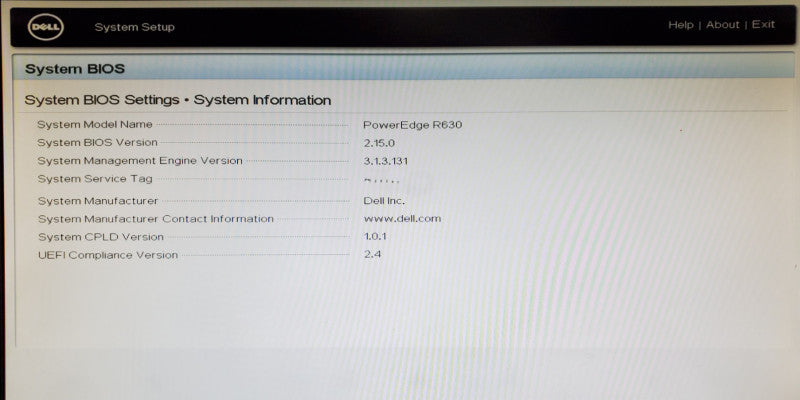Select the System CPLD Version label
The image size is (800, 400).
(x=101, y=237)
